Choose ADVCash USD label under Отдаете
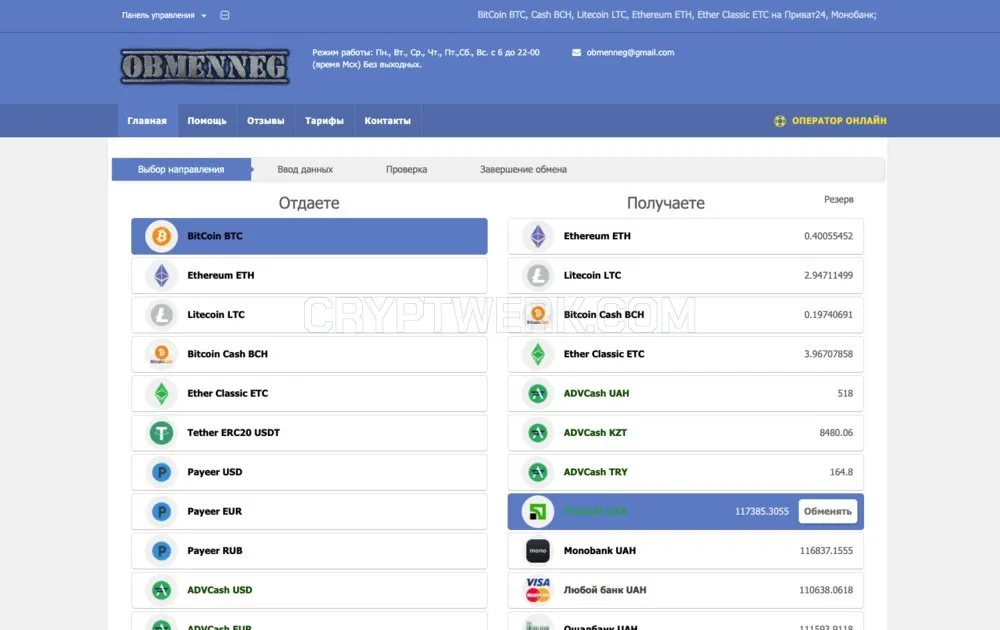 point(219,590)
